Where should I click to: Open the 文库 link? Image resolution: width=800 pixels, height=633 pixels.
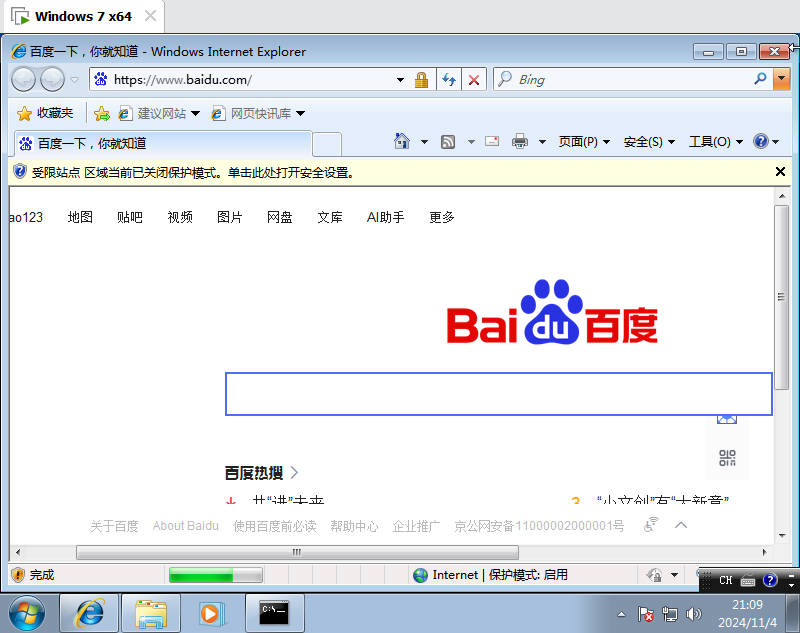pos(330,217)
